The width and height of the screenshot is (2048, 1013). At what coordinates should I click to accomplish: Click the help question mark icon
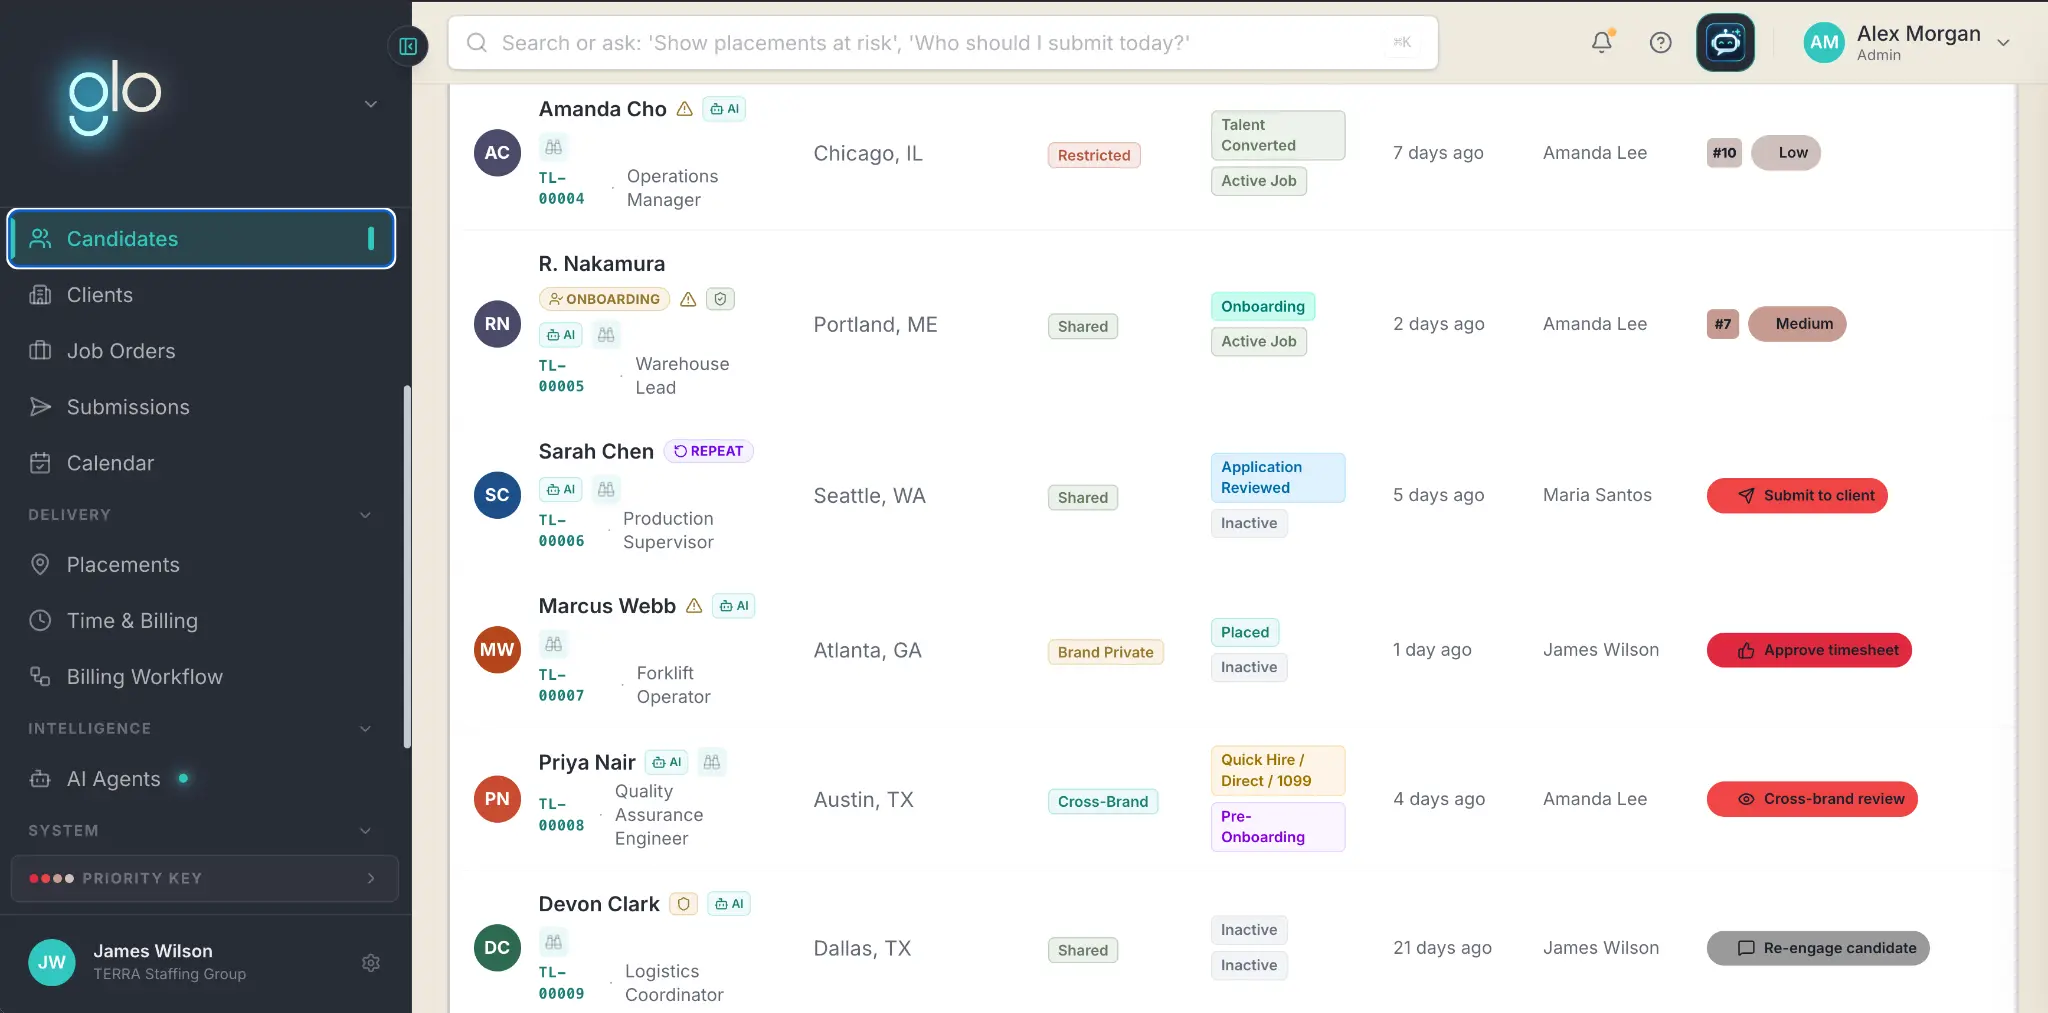coord(1660,42)
